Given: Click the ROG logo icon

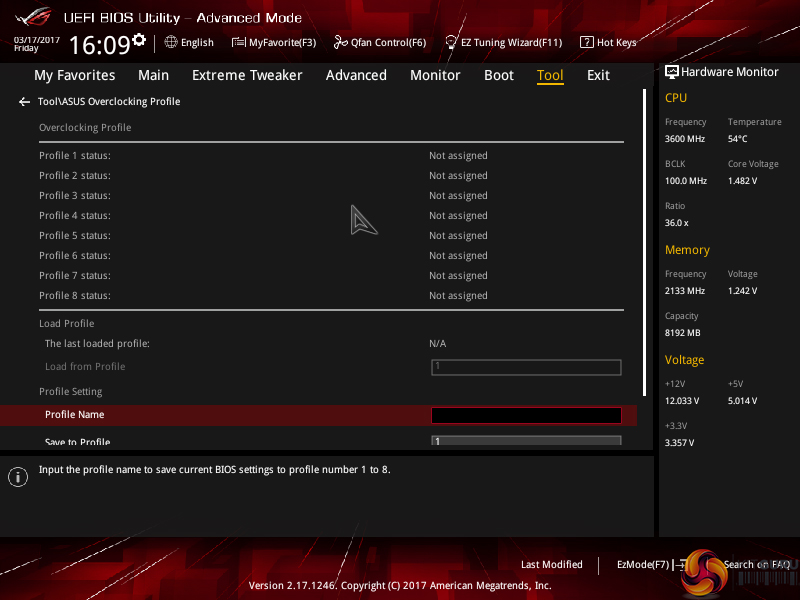Looking at the screenshot, I should (34, 18).
